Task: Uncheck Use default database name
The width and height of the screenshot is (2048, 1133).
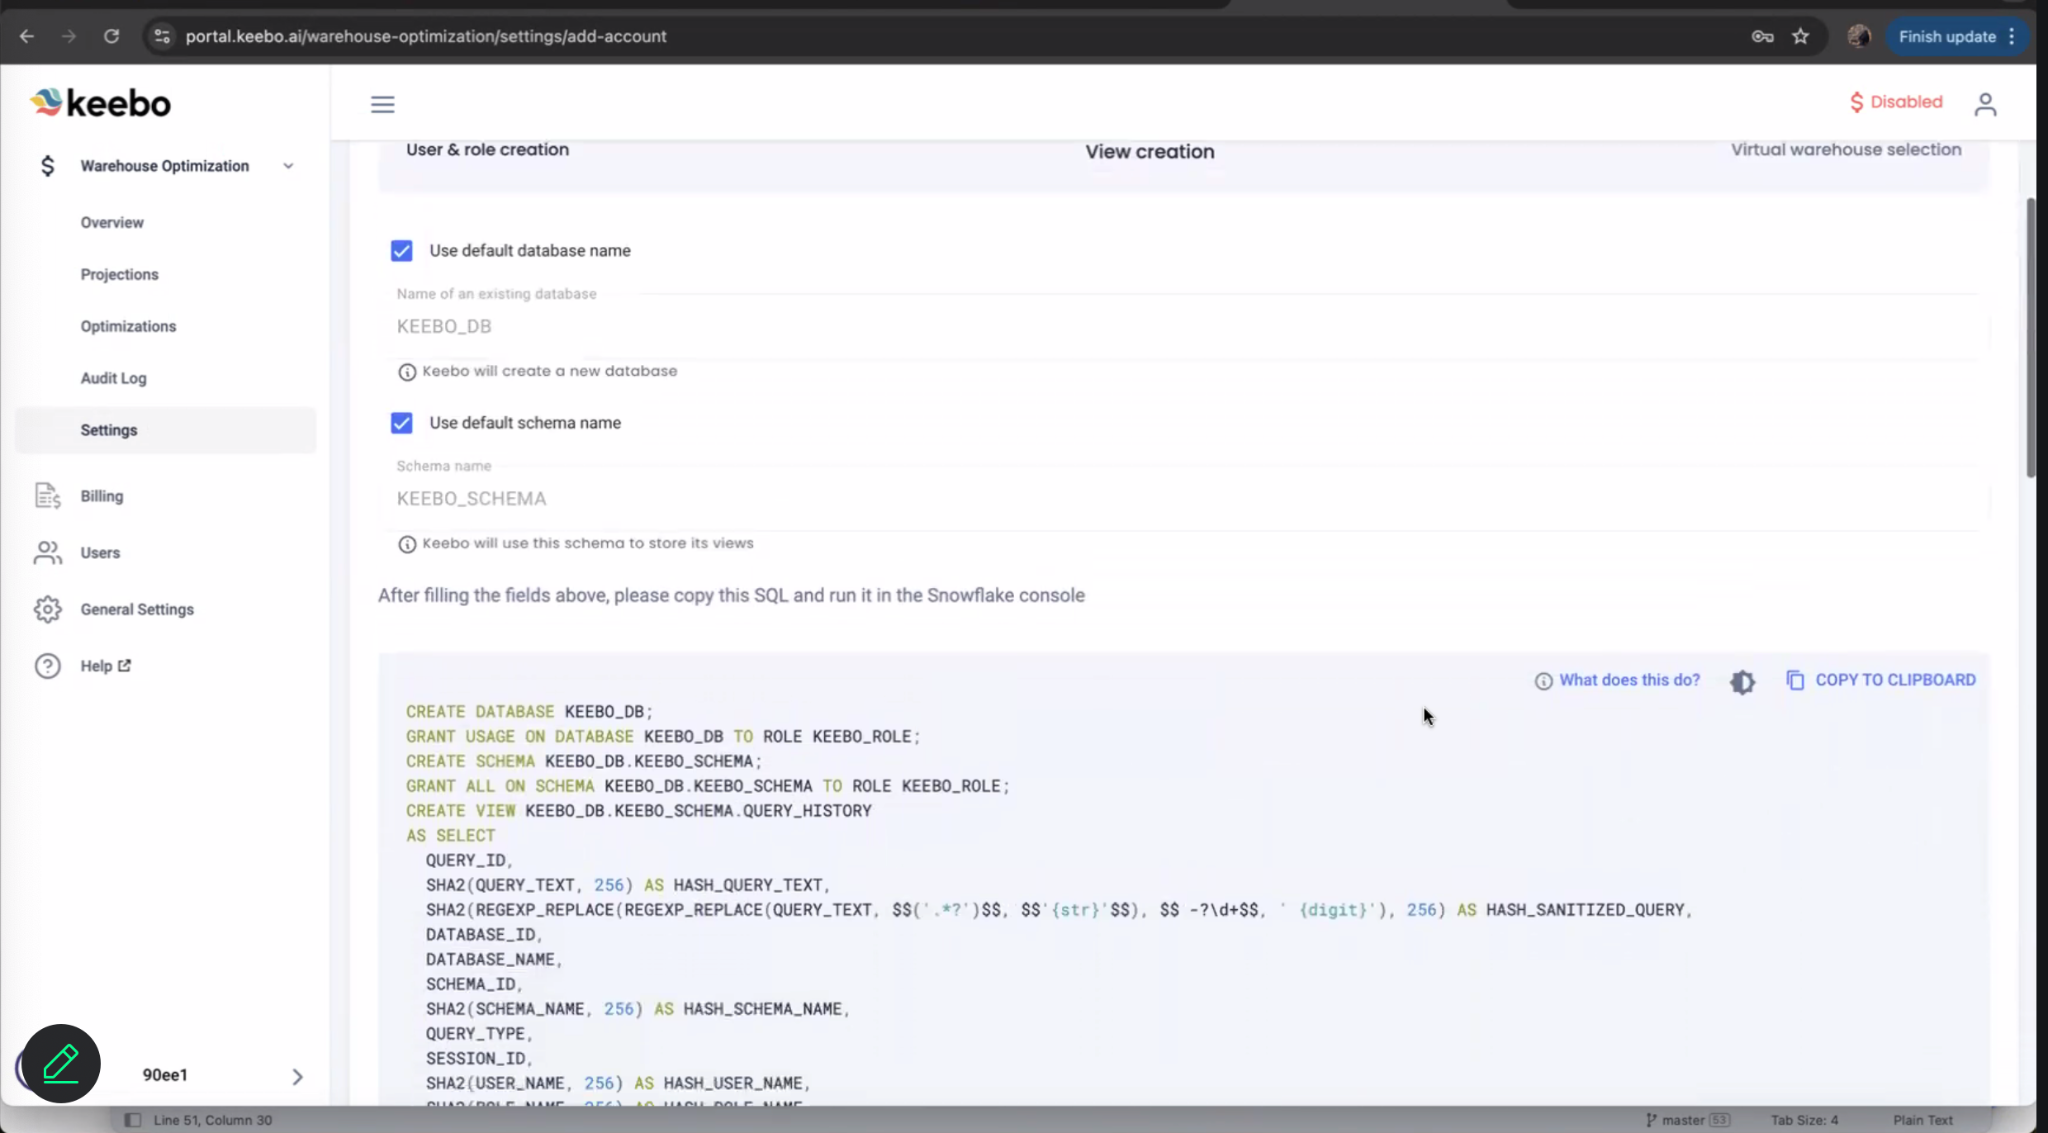Action: 401,251
